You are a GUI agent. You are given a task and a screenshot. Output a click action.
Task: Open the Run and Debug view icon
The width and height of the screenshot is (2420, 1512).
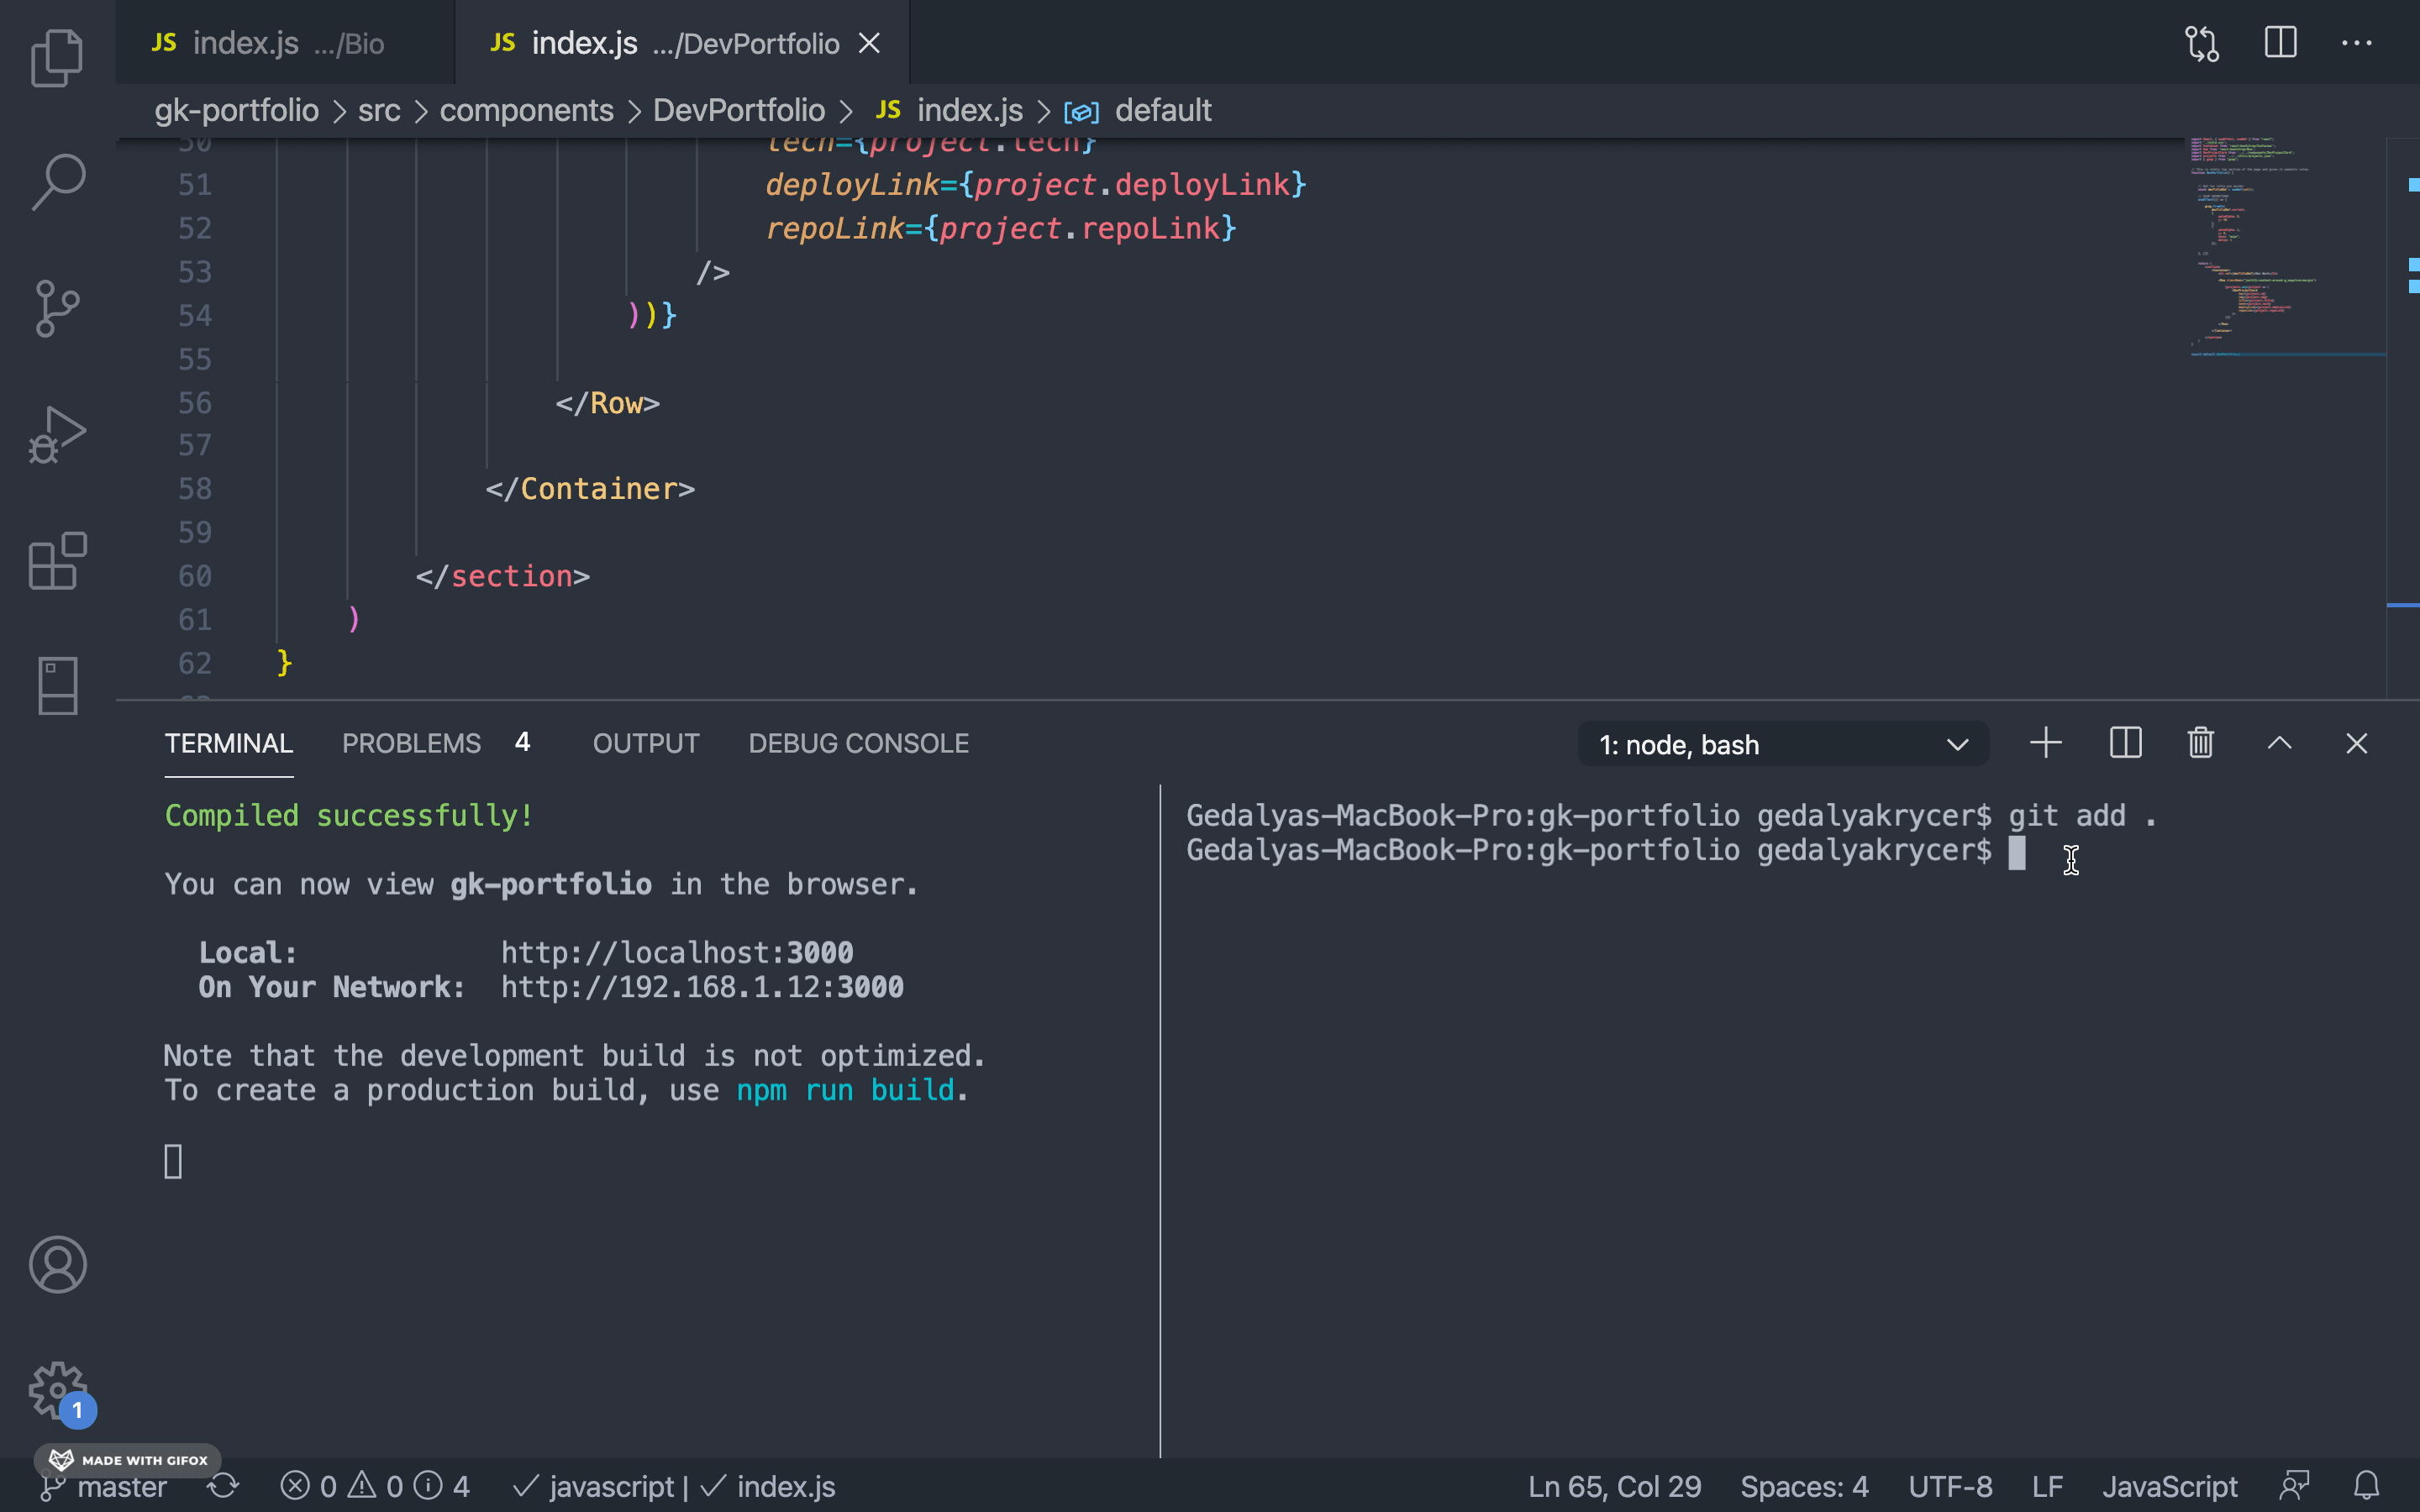[58, 434]
